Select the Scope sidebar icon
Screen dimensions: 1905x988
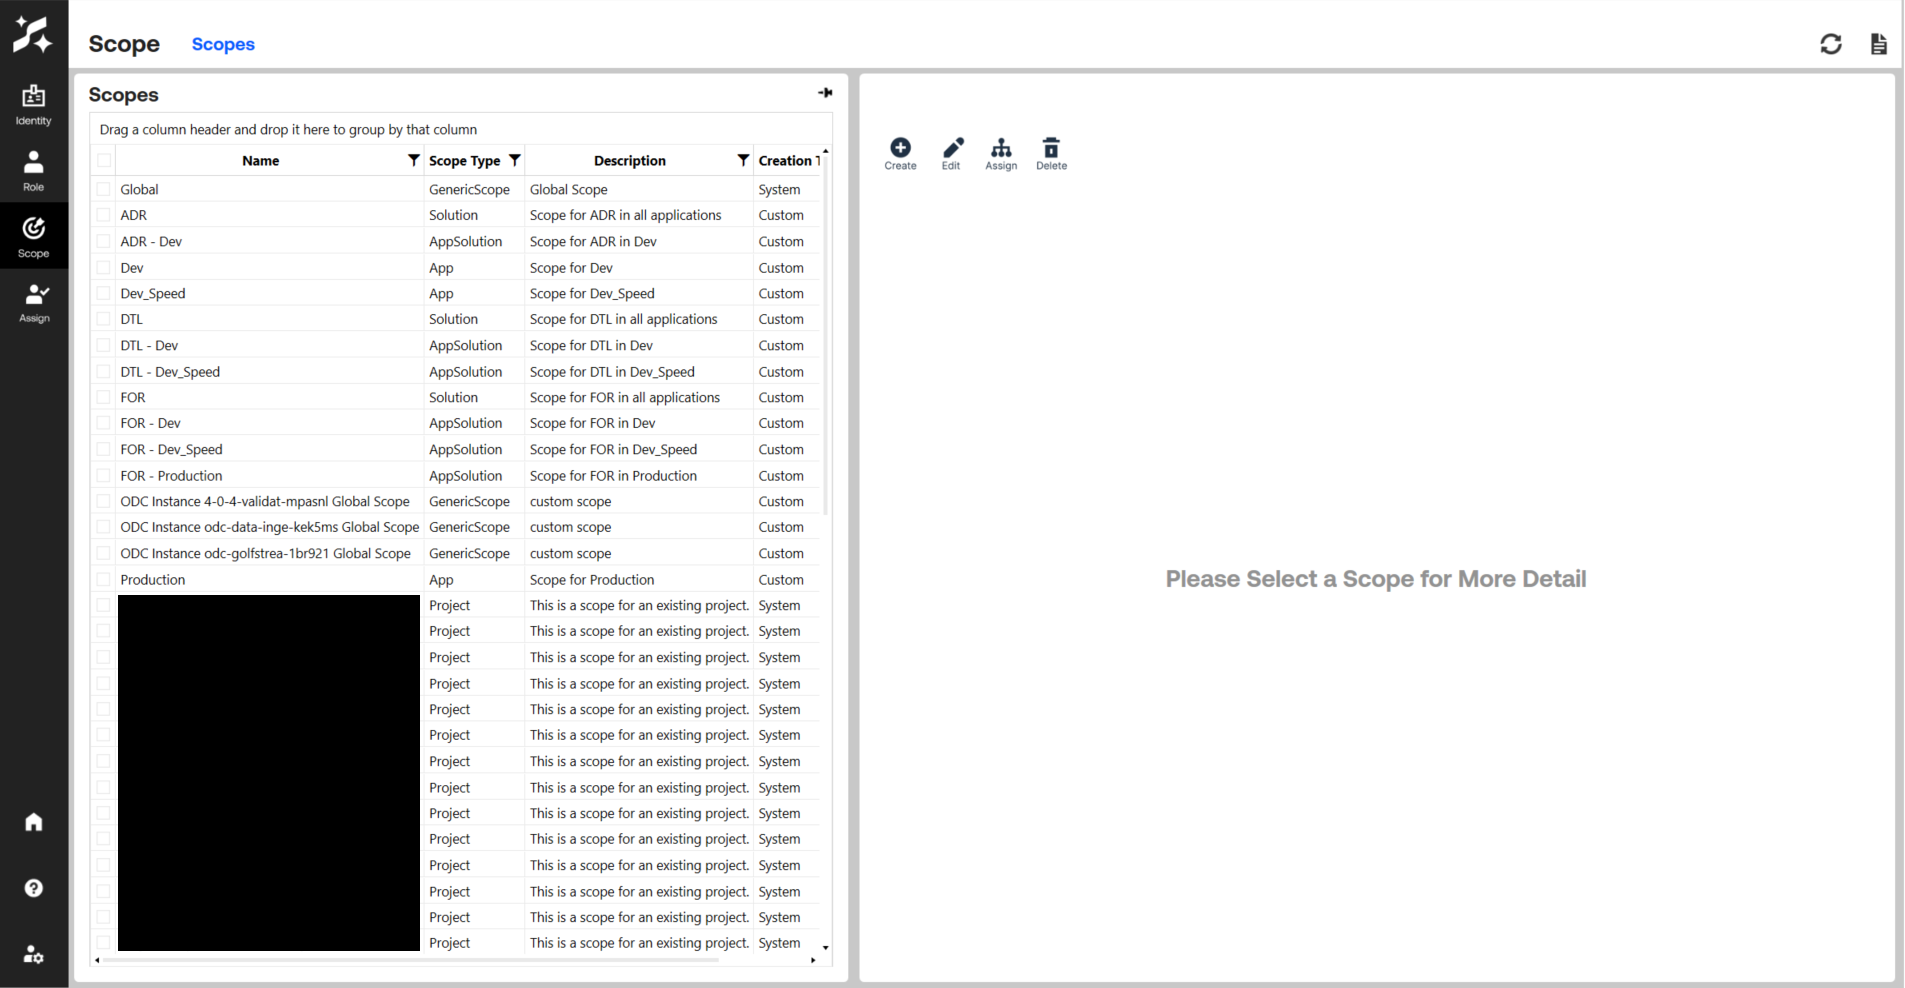33,237
